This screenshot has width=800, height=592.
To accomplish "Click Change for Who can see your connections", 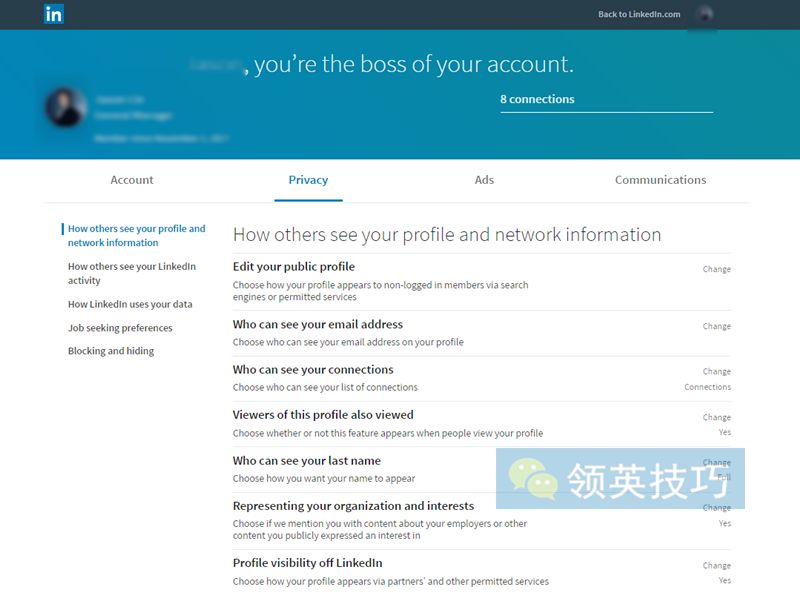I will click(716, 372).
